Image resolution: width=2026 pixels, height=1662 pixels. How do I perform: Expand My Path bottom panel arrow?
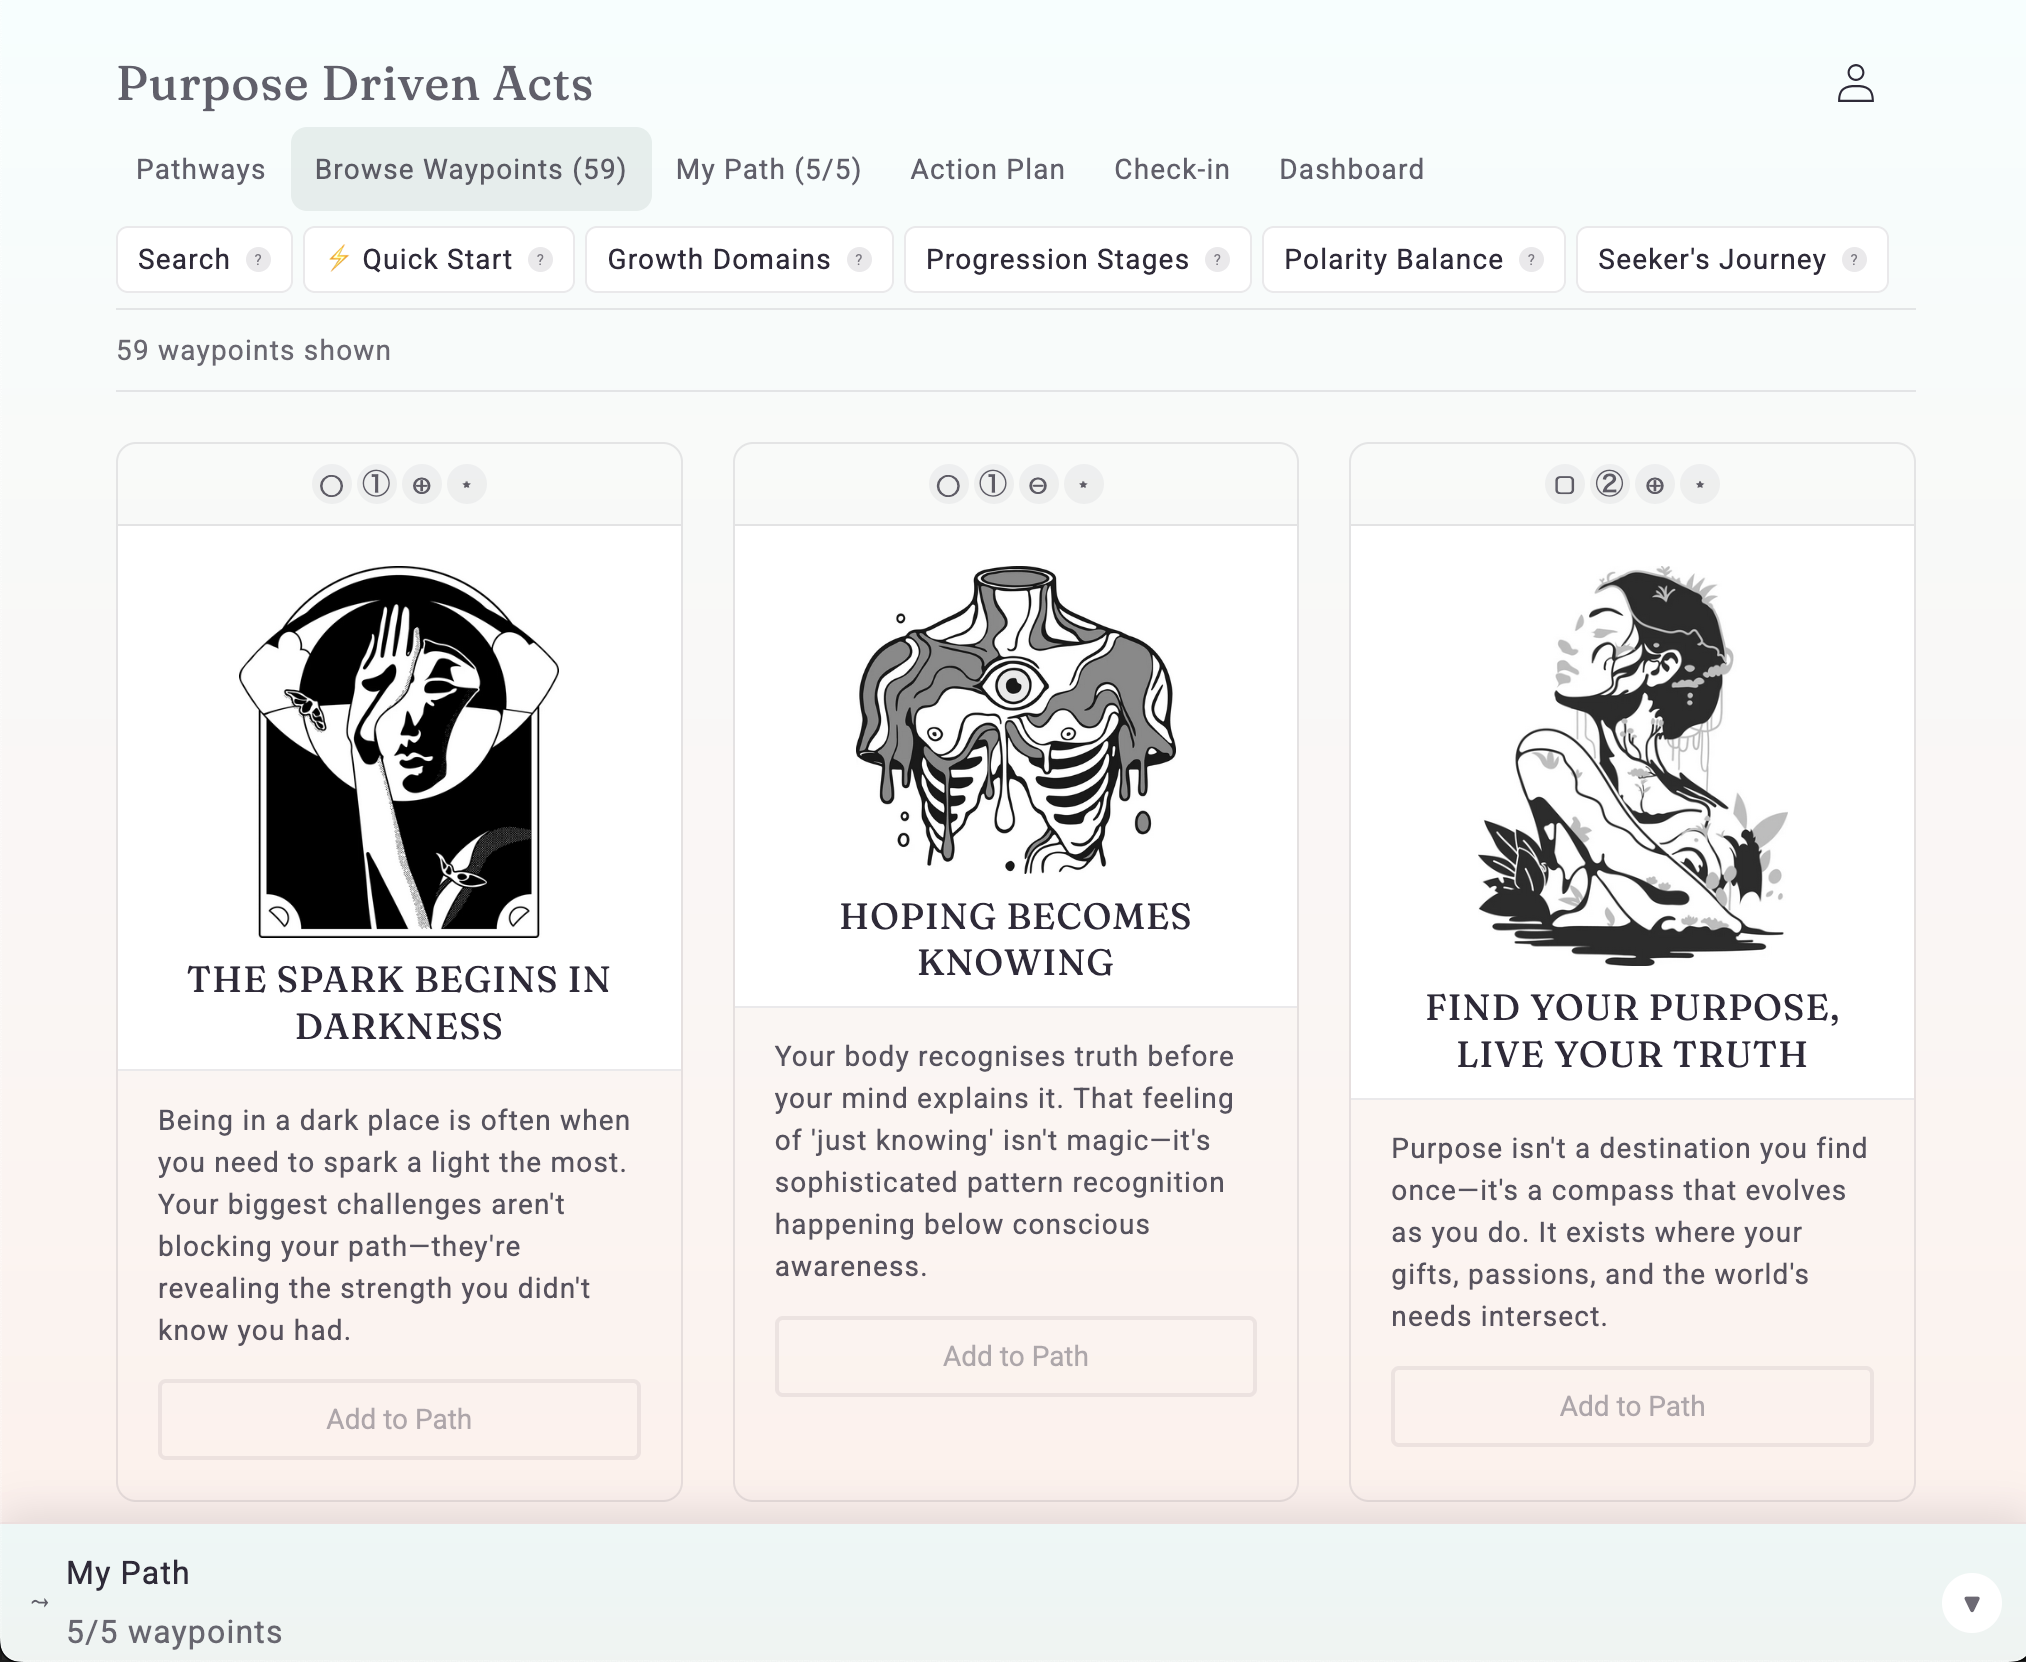point(1971,1604)
